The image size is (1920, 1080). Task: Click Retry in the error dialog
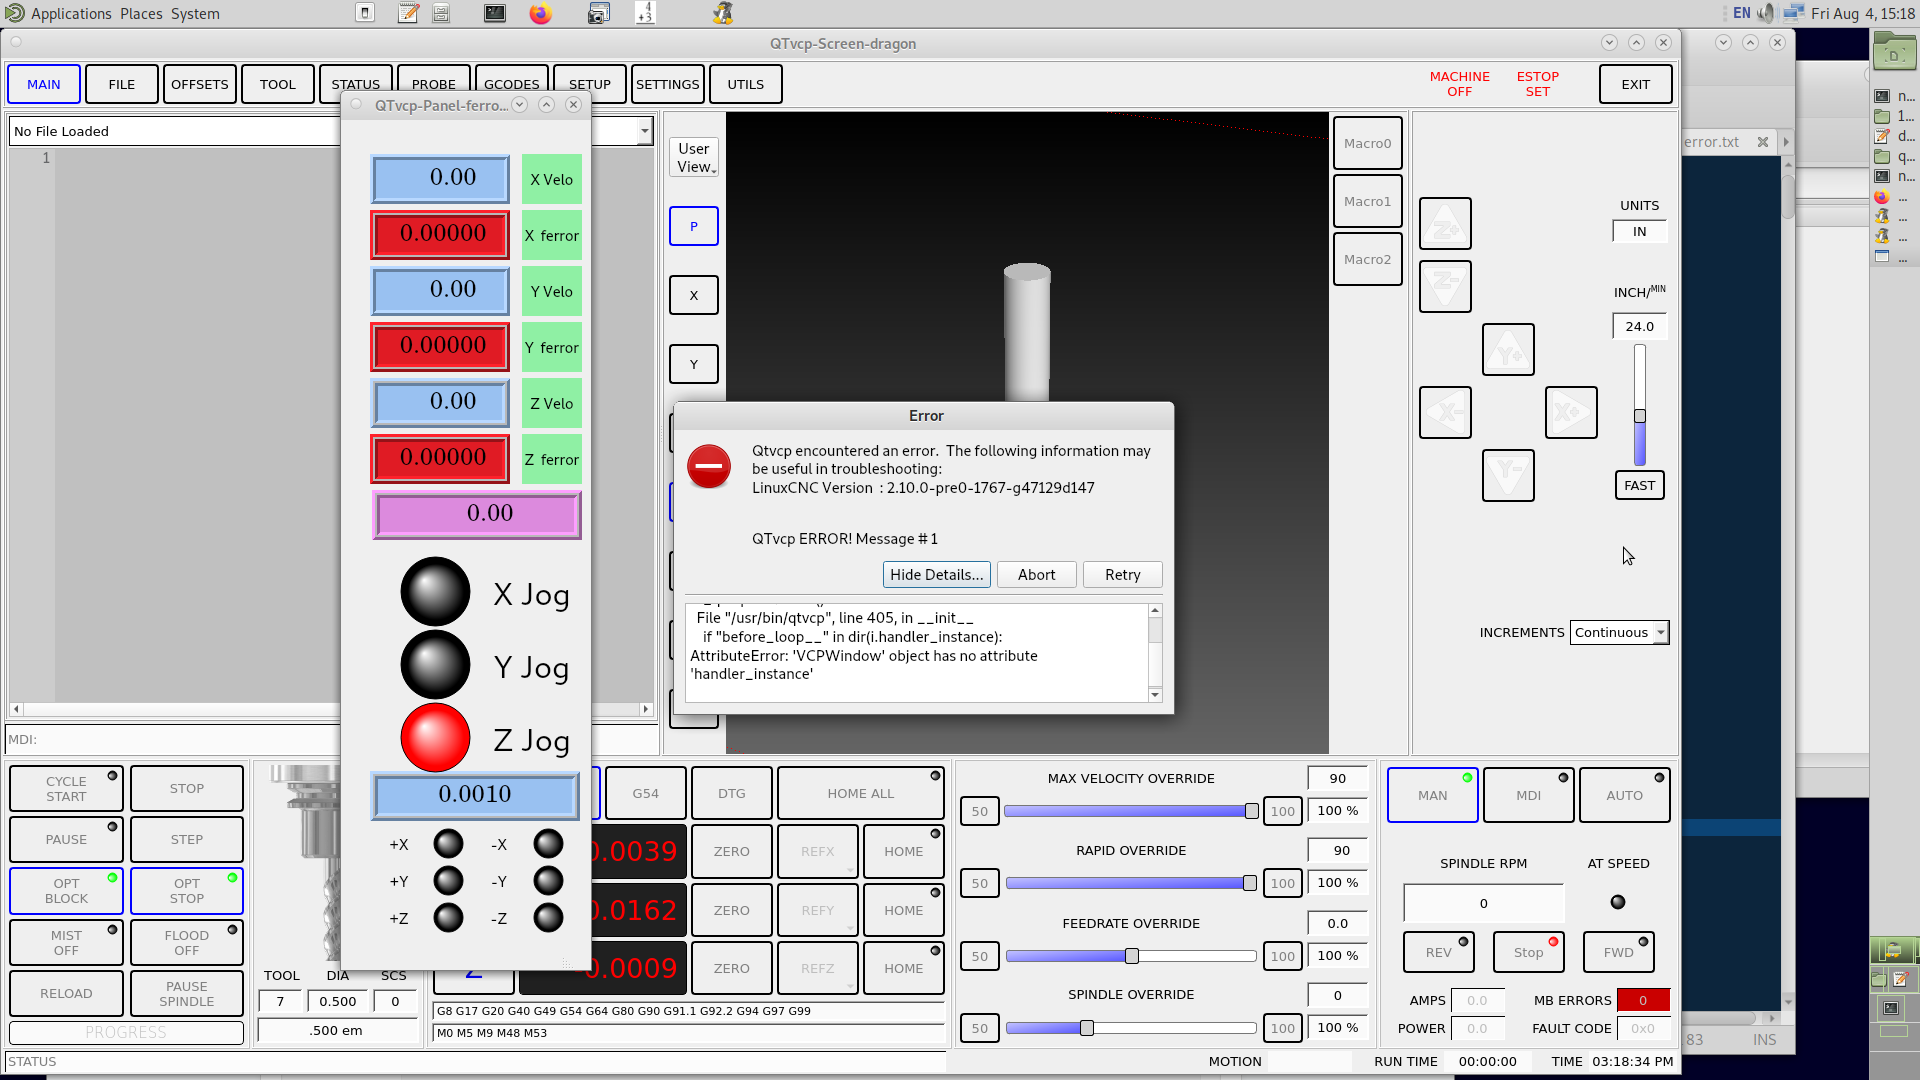[x=1122, y=574]
